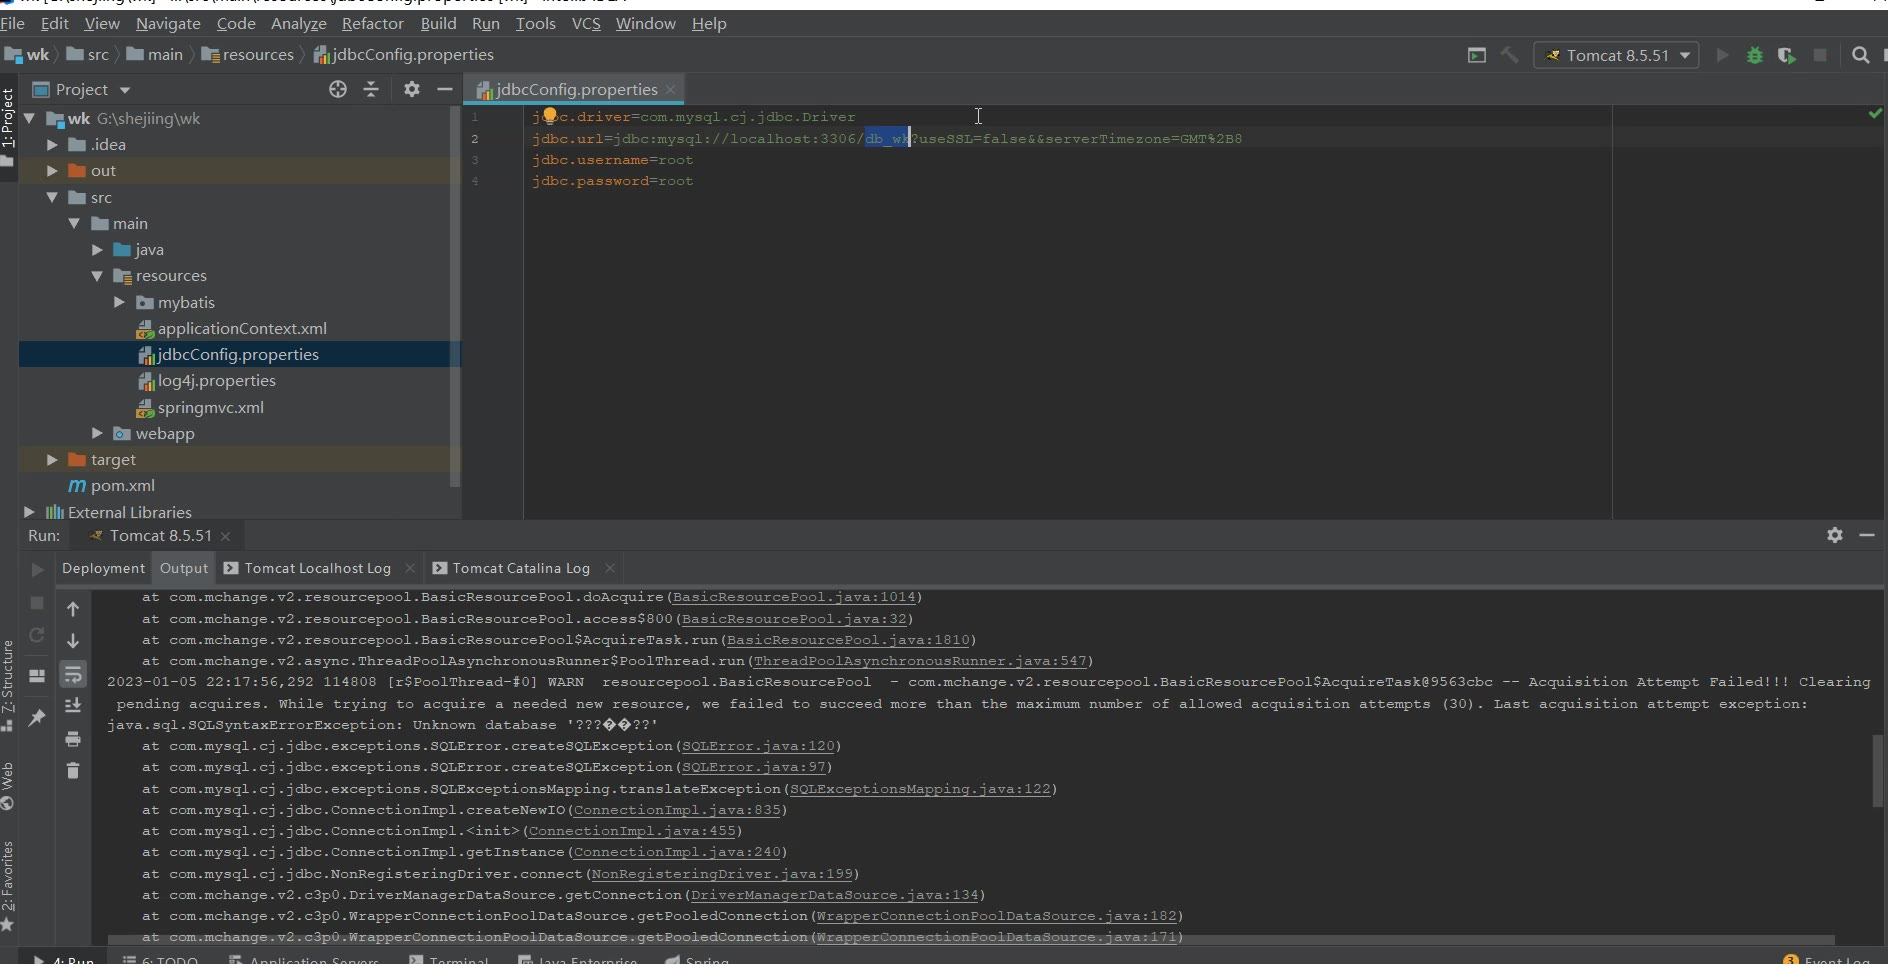Run with Coverage from the main toolbar
This screenshot has height=964, width=1888.
click(1787, 56)
